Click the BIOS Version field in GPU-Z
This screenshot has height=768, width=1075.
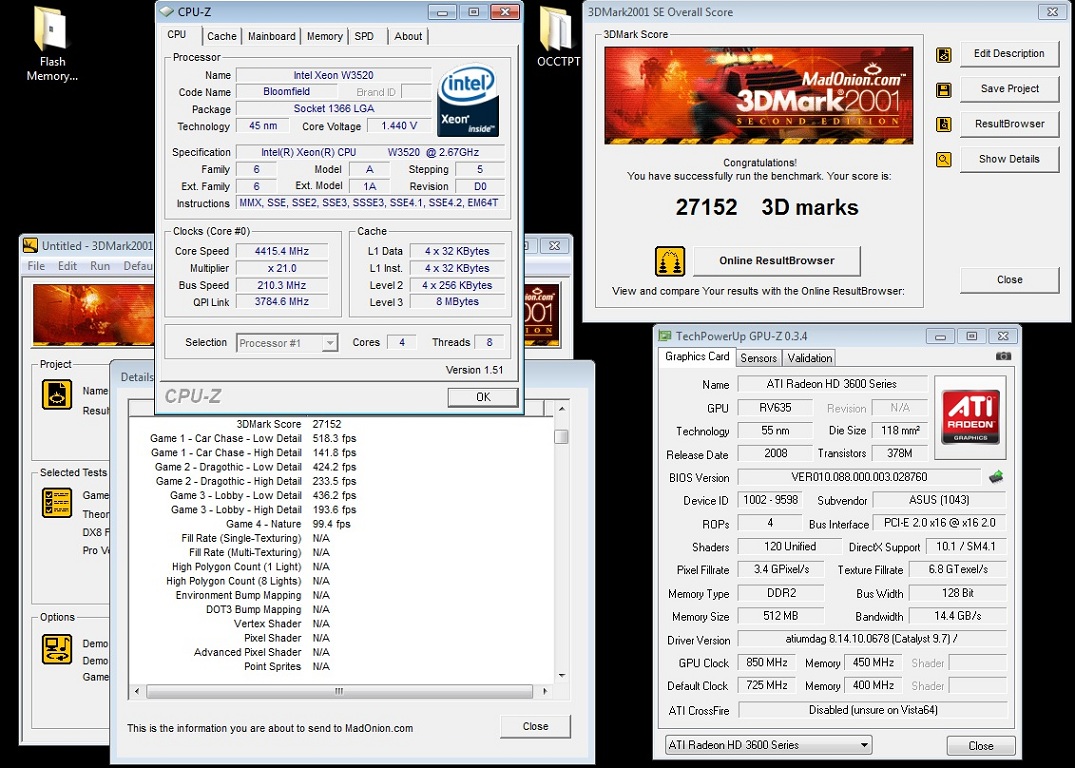(x=859, y=477)
